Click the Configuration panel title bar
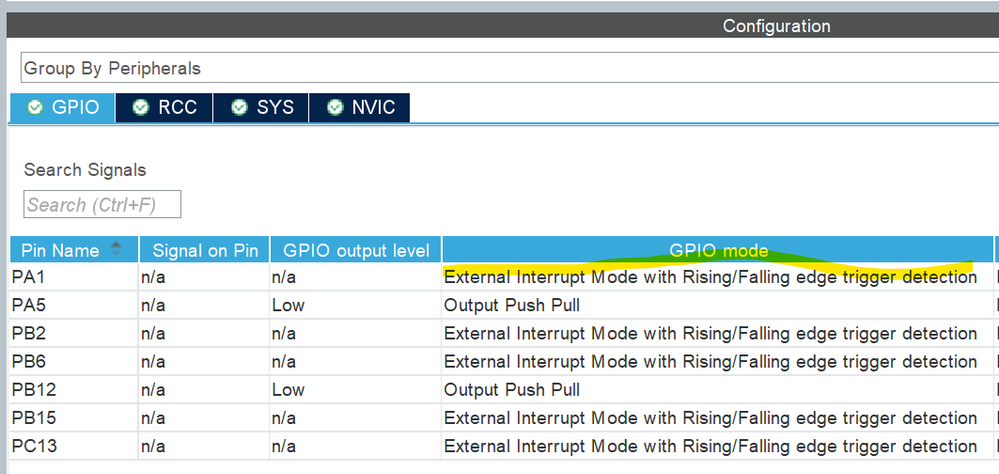The height and width of the screenshot is (474, 999). [x=503, y=26]
